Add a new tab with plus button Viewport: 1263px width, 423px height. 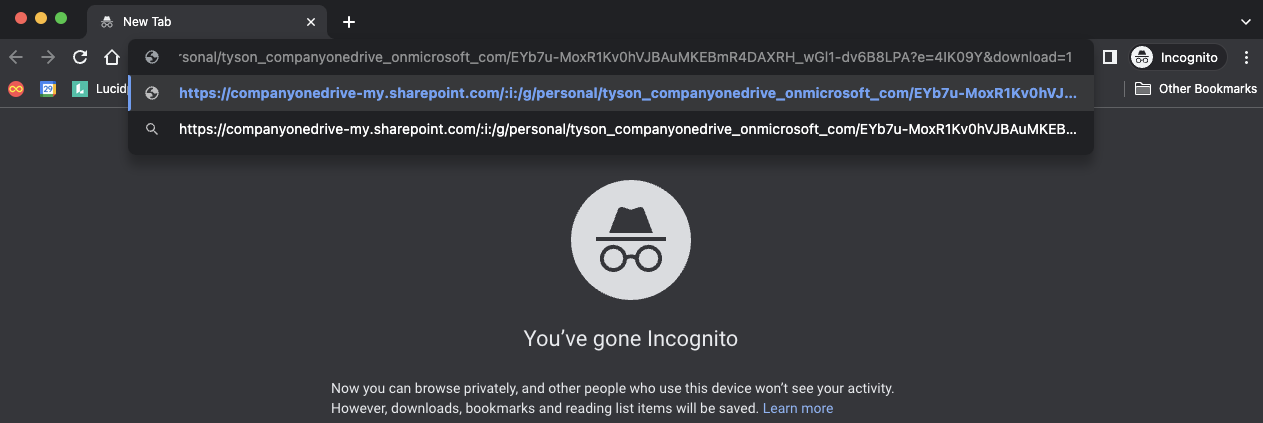(x=348, y=22)
